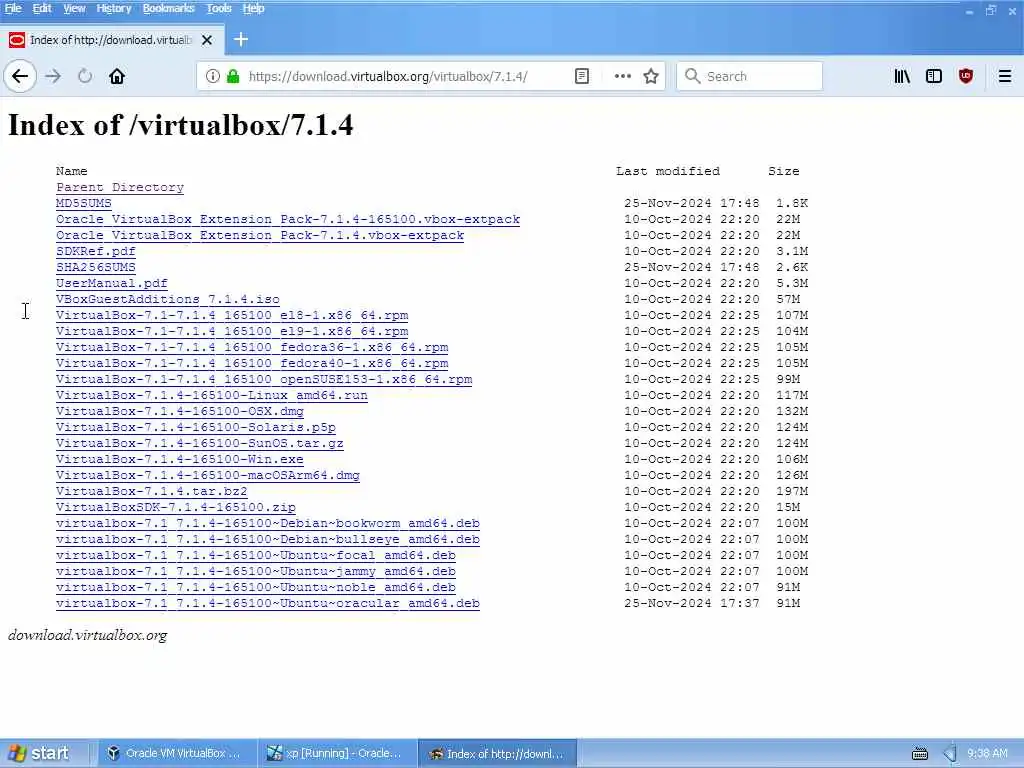Download the Ubuntu focal deb package

tap(256, 555)
